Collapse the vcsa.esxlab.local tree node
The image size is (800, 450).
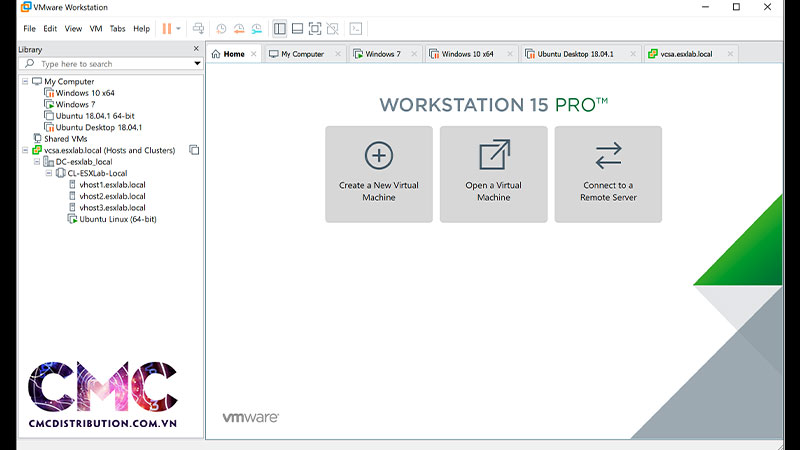(x=25, y=150)
